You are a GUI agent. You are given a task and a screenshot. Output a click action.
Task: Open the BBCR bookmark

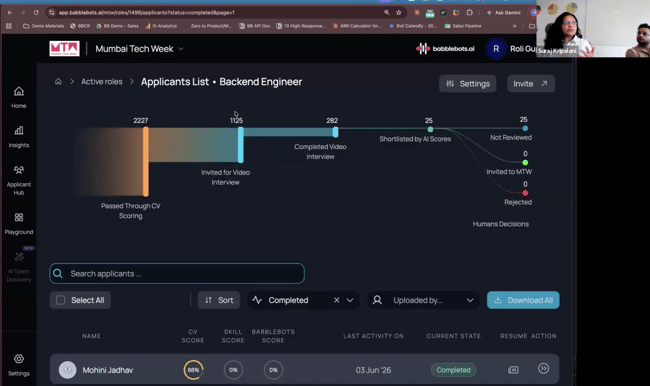(80, 26)
